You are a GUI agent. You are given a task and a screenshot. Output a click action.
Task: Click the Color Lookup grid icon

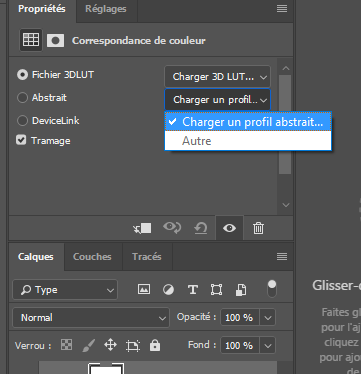click(31, 40)
